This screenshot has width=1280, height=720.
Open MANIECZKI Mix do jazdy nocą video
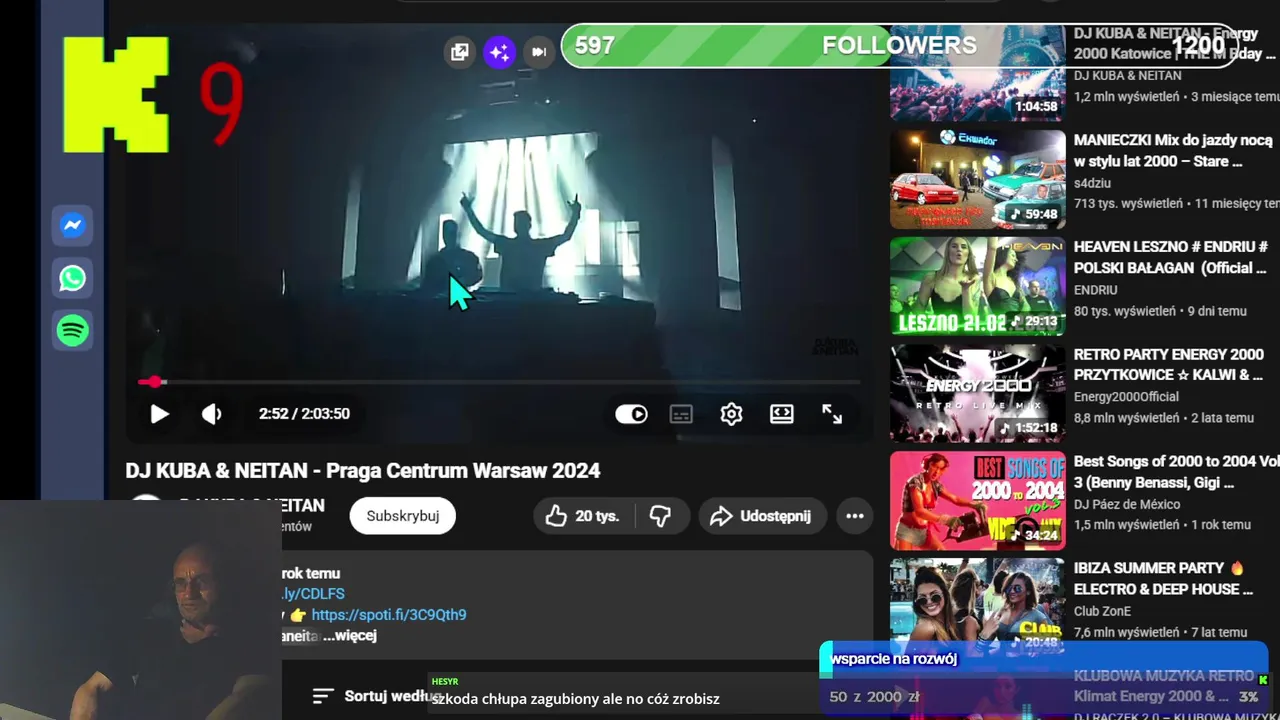click(1173, 151)
